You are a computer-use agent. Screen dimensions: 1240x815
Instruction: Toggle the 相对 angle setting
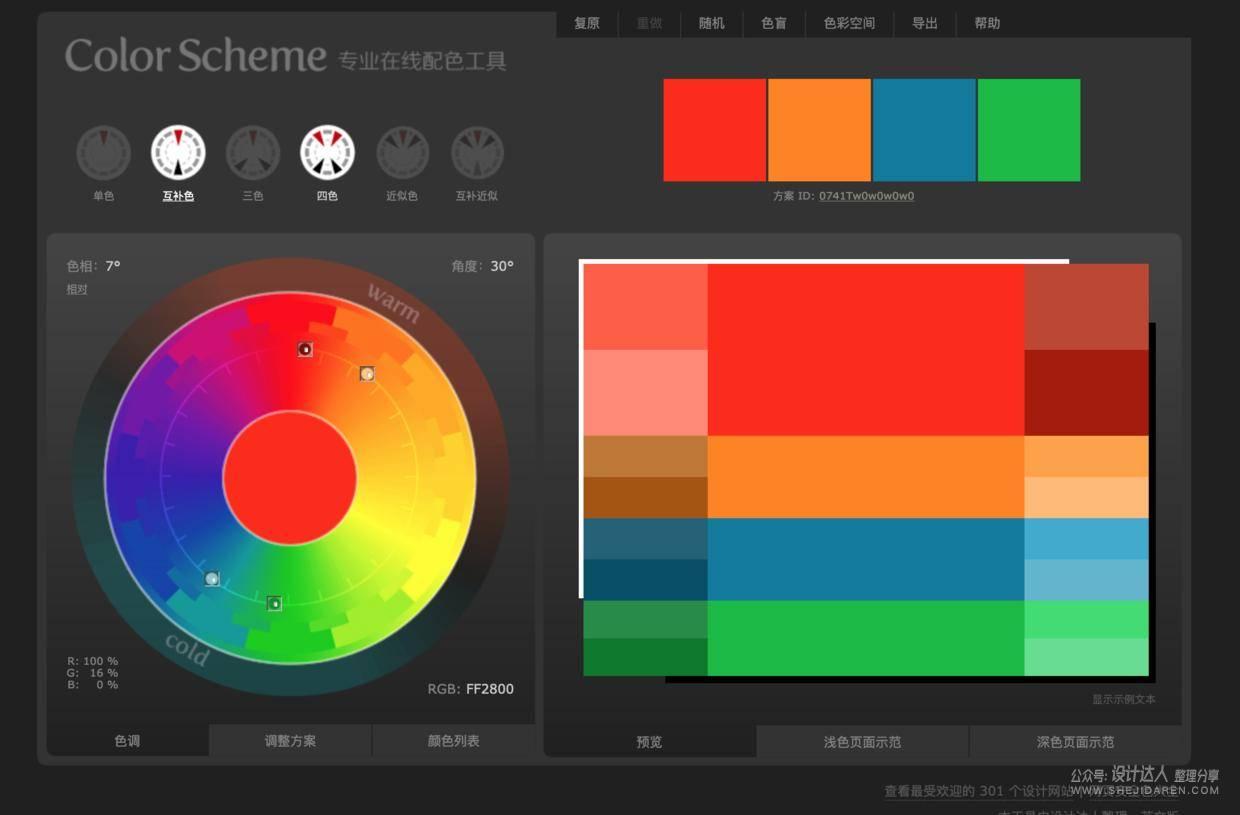pos(78,289)
